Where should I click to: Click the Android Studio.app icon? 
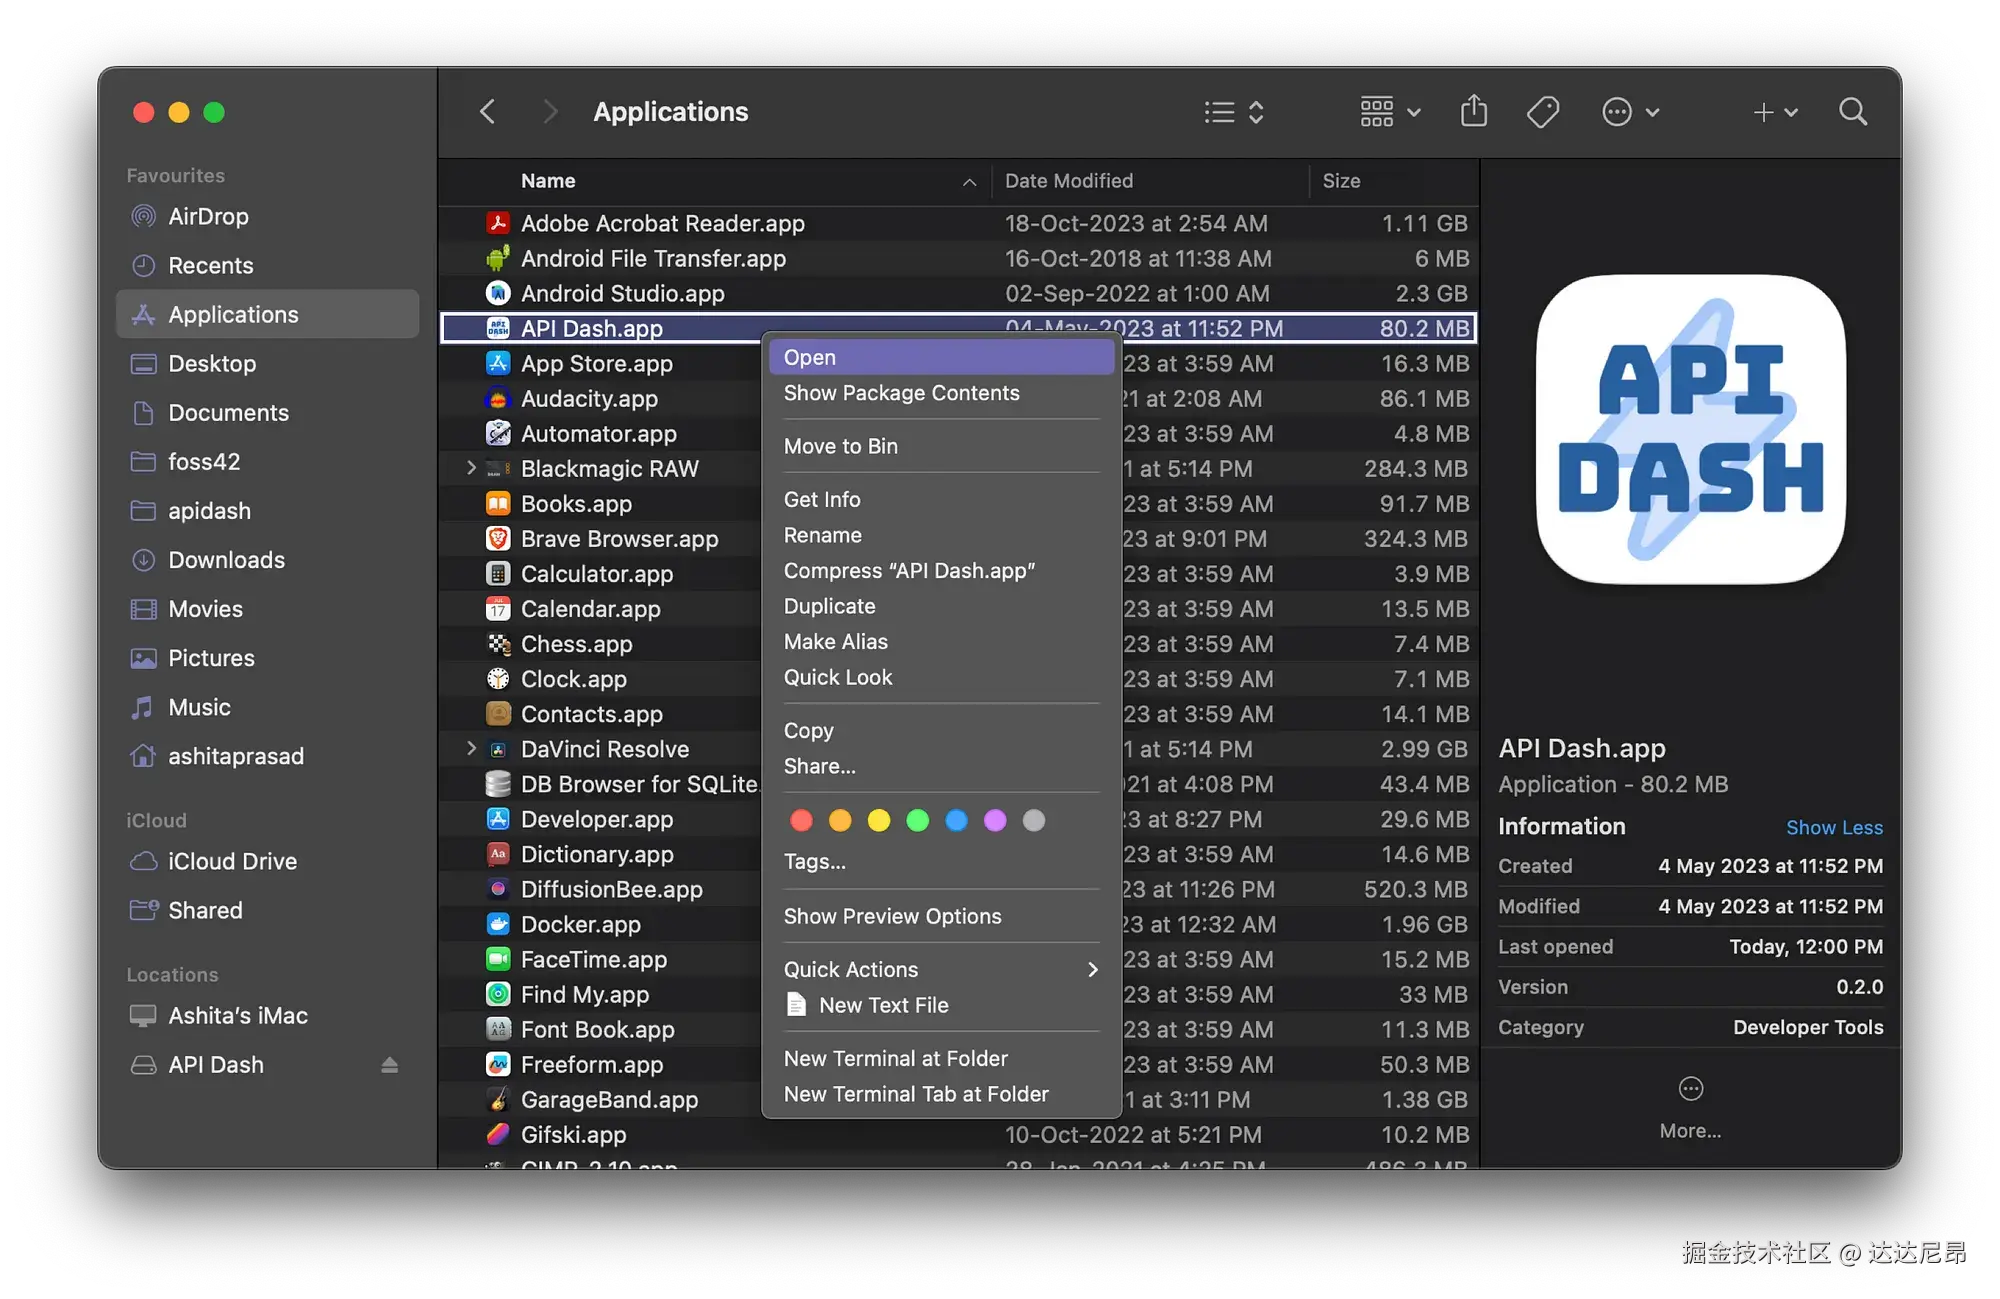(498, 293)
